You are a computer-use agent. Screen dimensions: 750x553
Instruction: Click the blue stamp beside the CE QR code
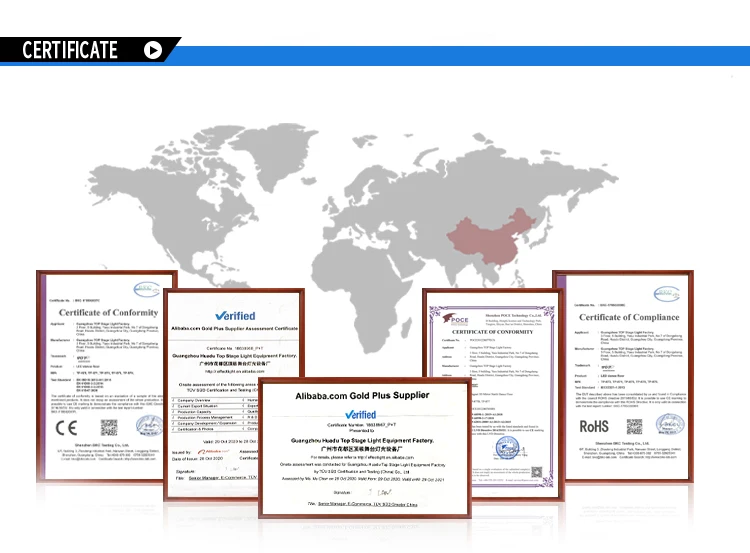148,425
